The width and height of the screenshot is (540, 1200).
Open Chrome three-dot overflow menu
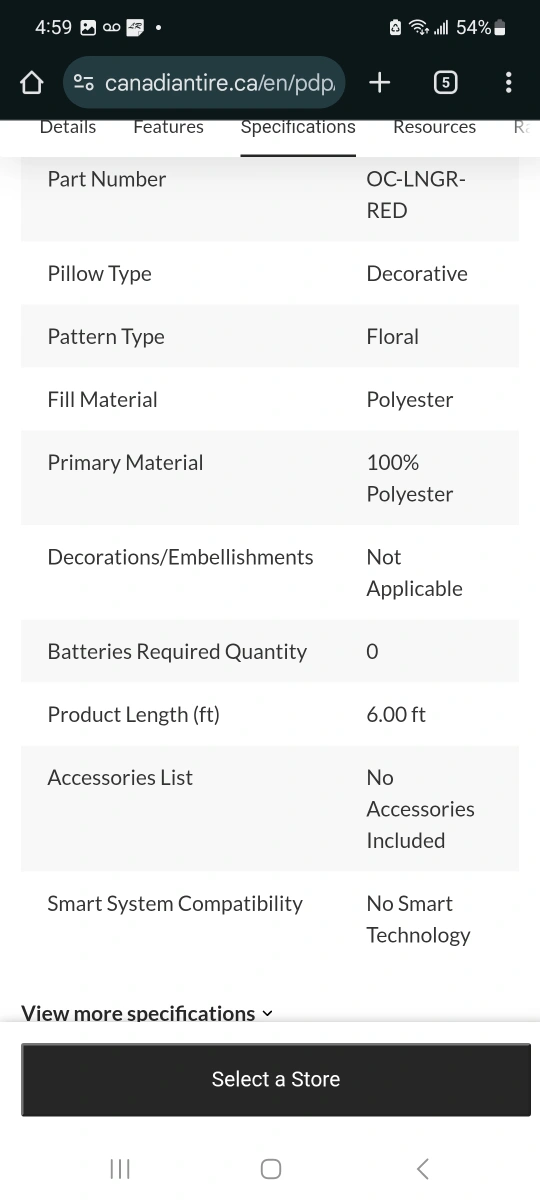click(x=509, y=83)
